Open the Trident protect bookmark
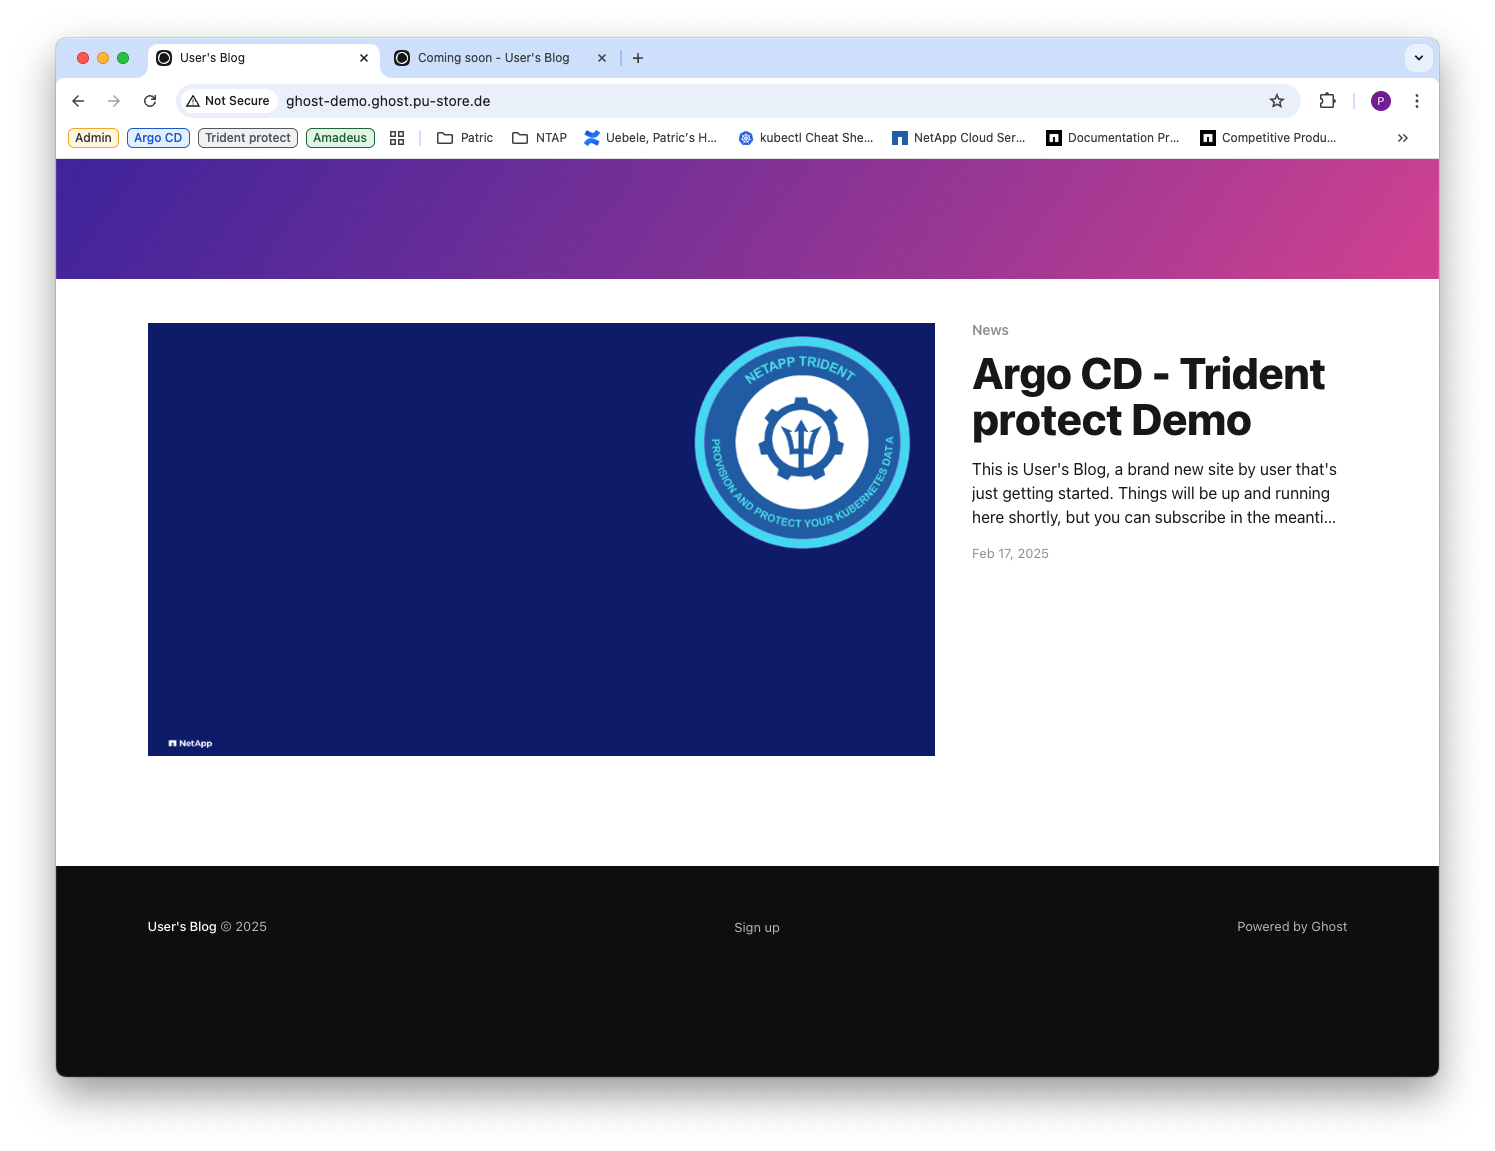 pos(248,138)
